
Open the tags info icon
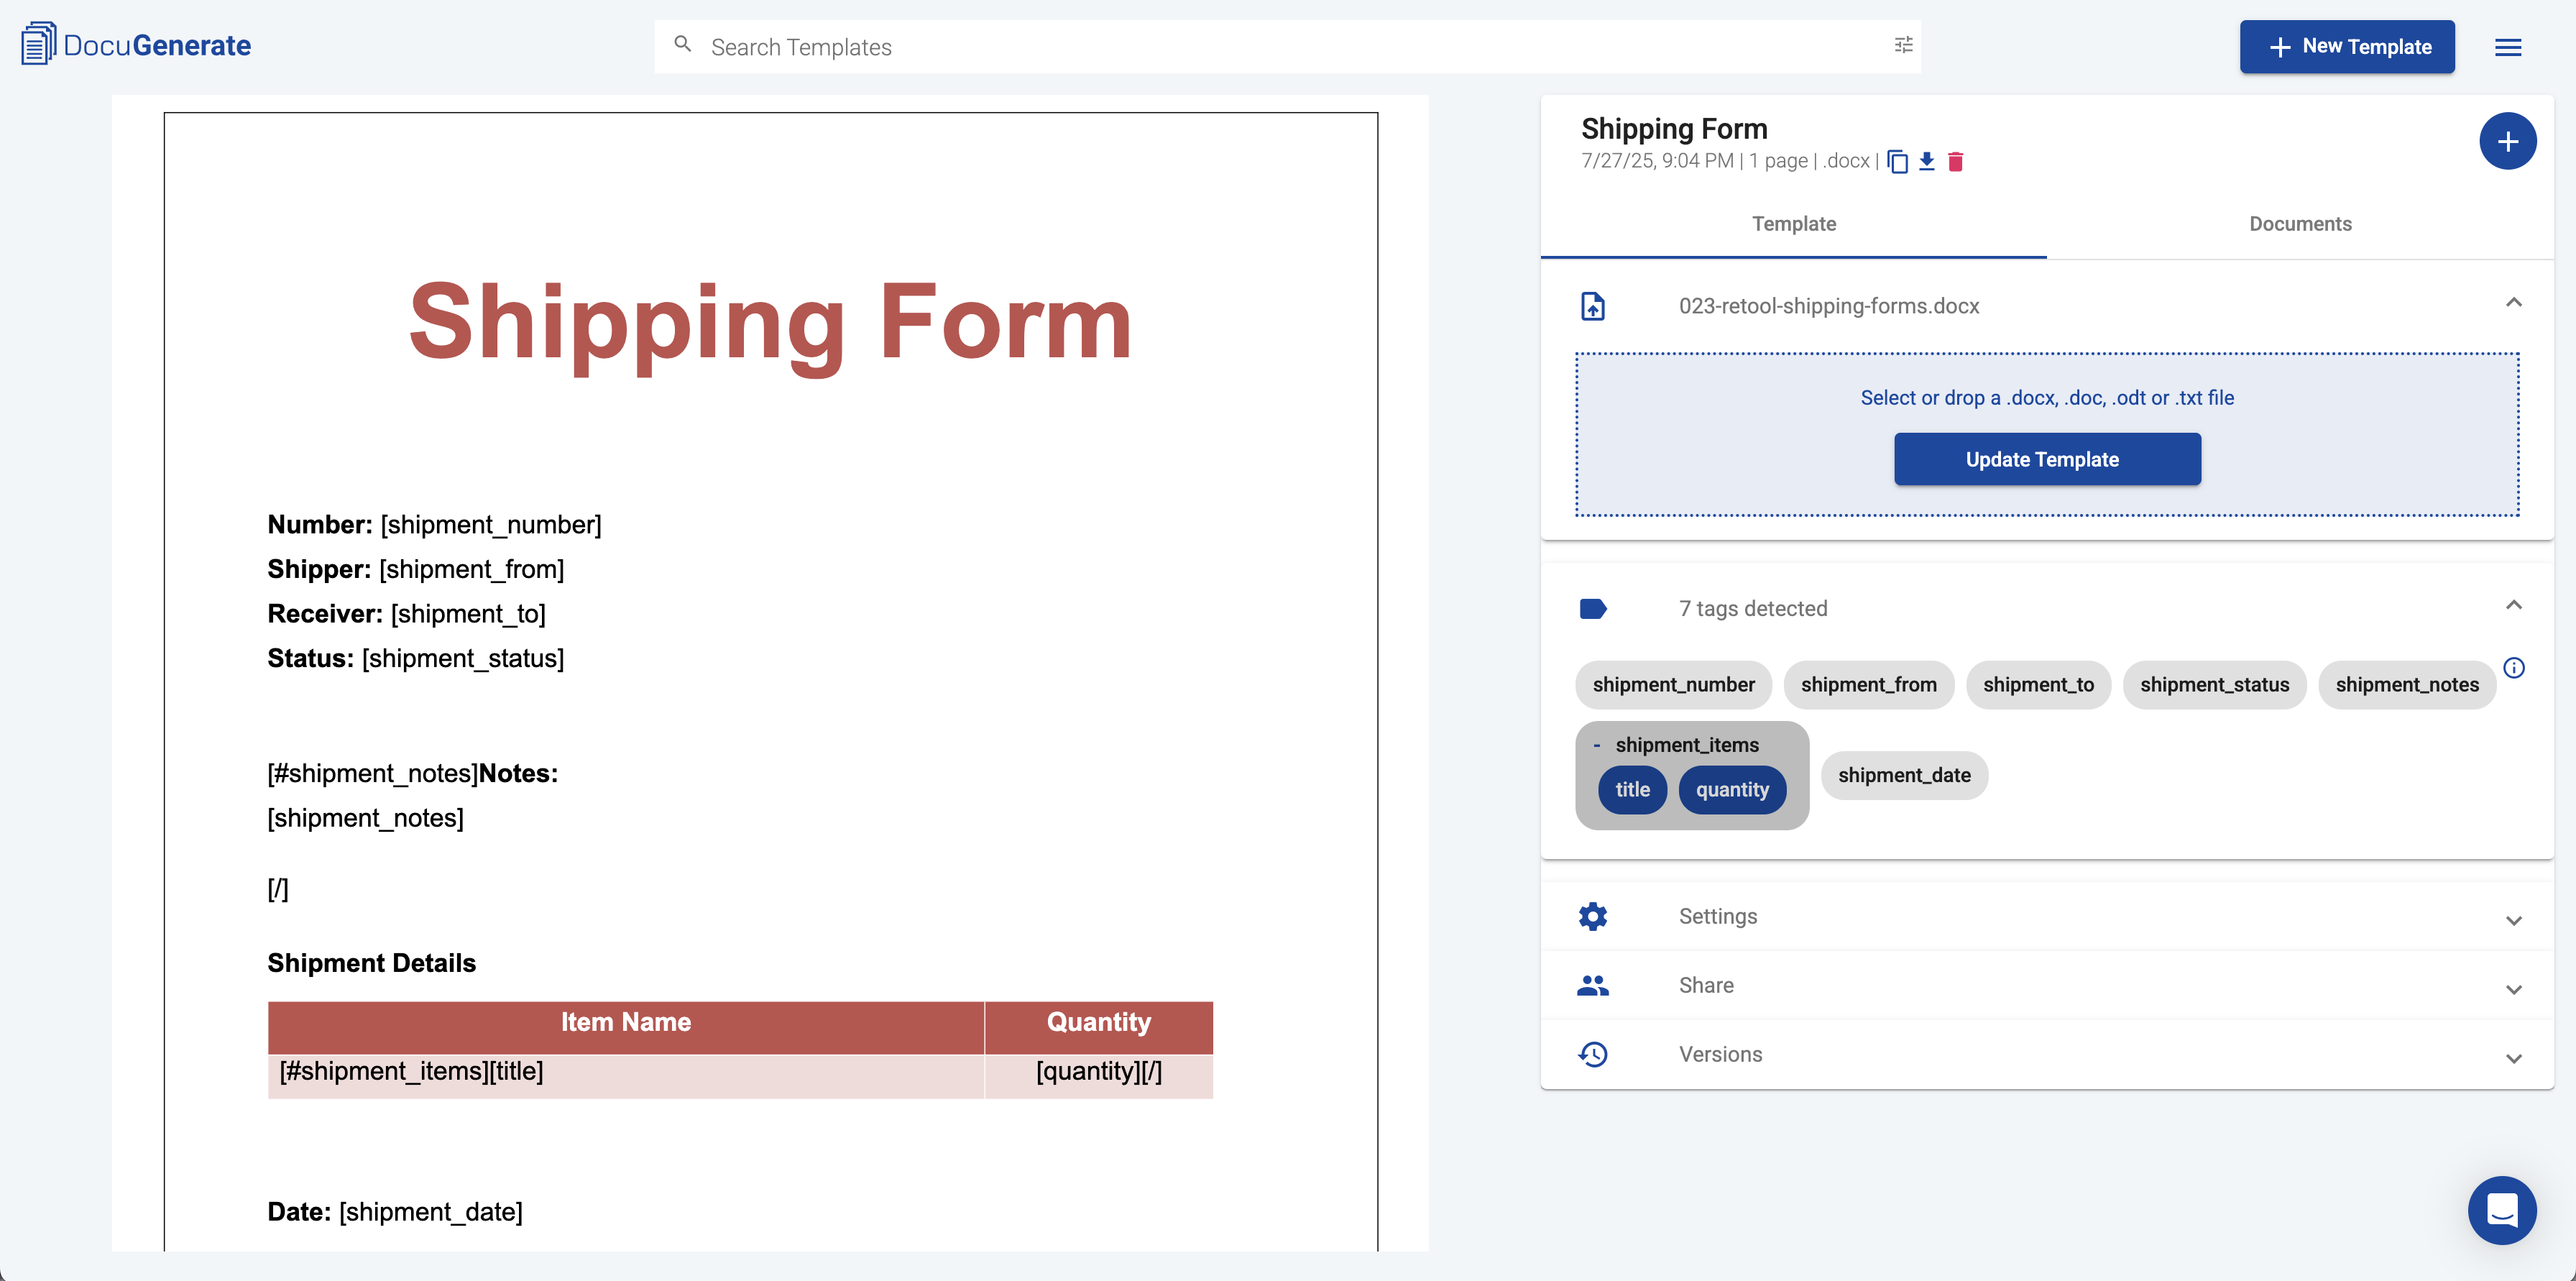pyautogui.click(x=2513, y=667)
